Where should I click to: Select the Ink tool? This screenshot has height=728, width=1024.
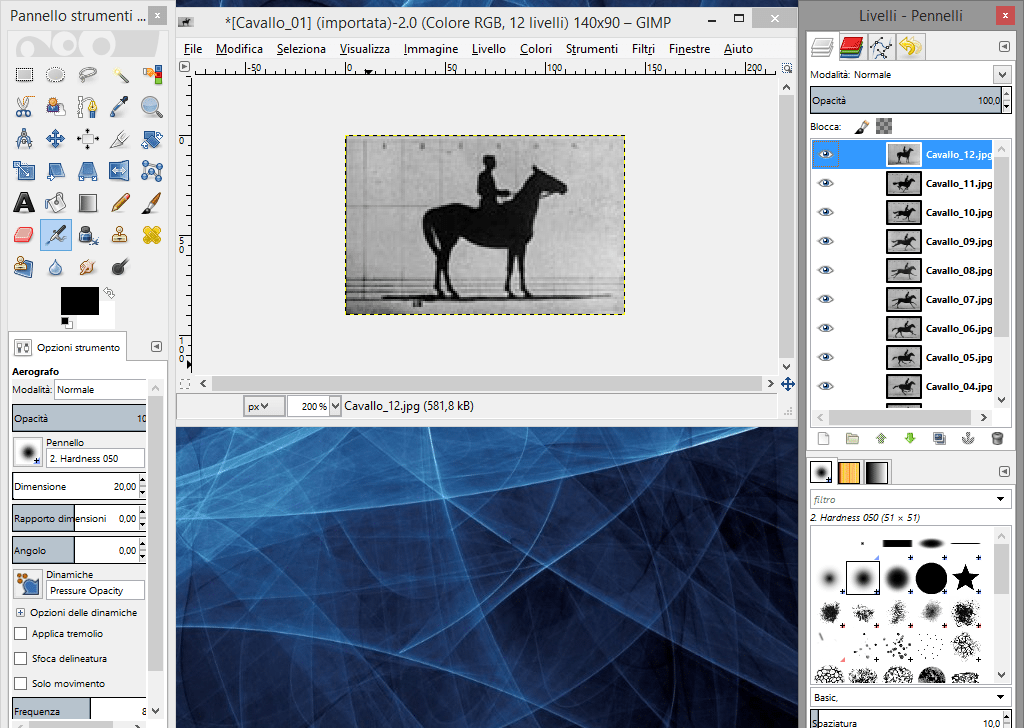[88, 234]
